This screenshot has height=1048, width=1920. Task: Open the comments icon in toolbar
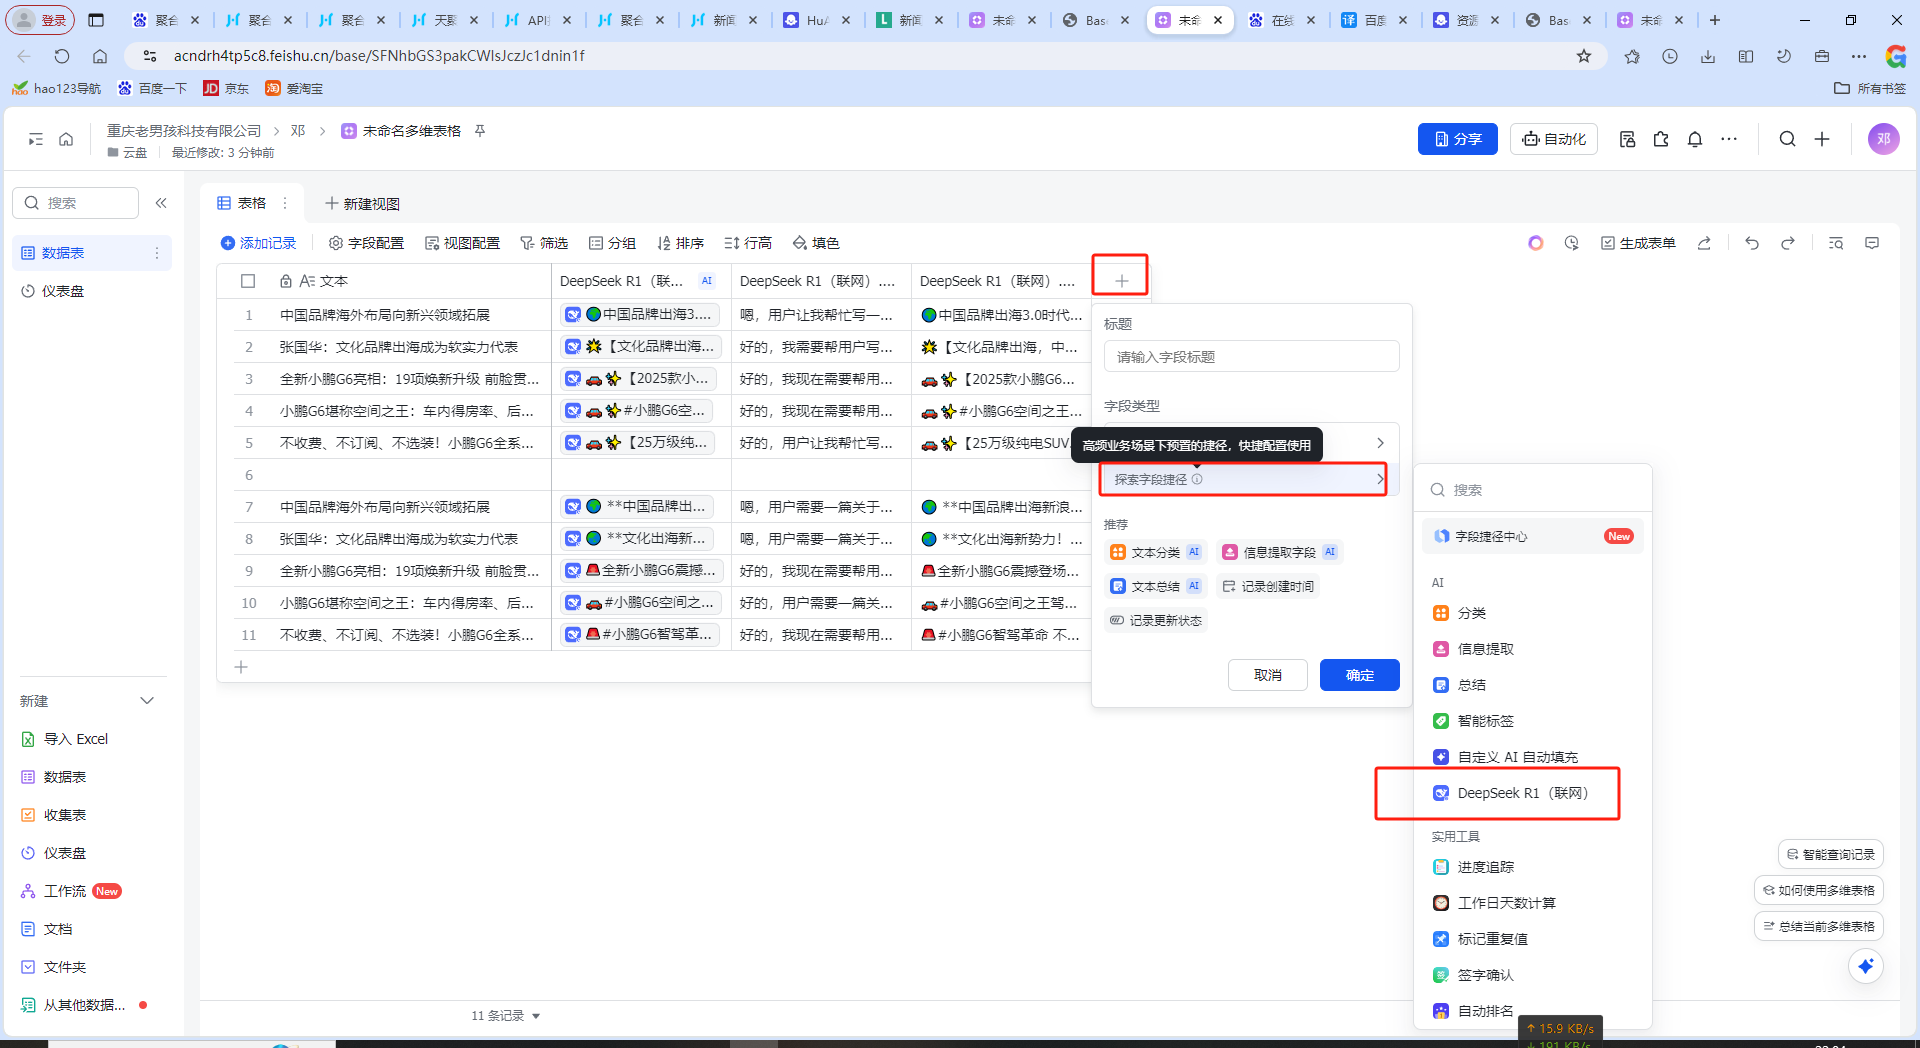1872,243
